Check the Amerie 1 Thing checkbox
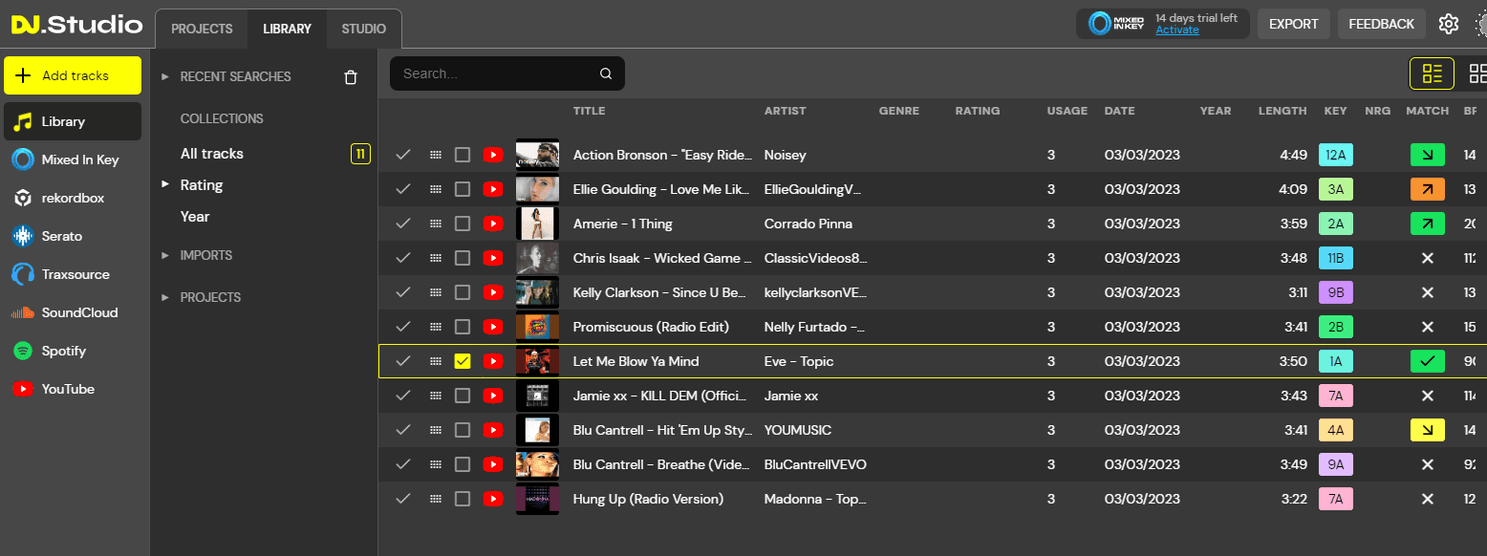This screenshot has width=1487, height=556. [462, 224]
